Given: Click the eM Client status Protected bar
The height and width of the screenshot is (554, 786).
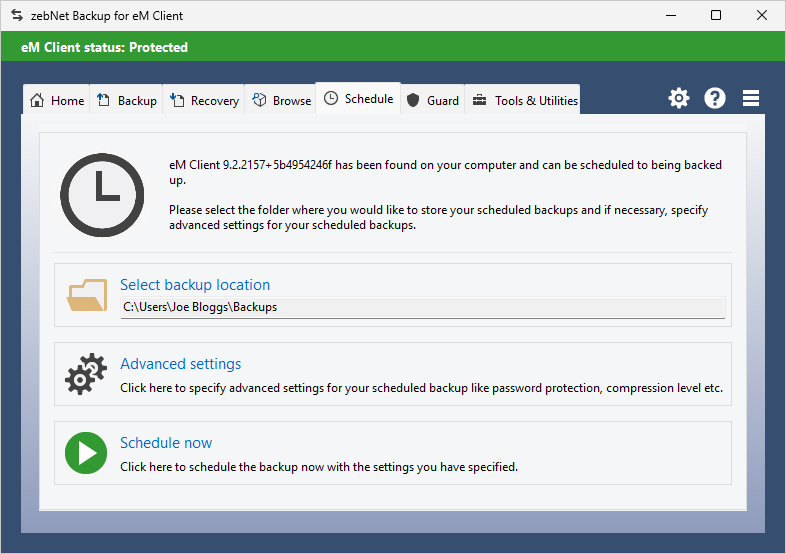Looking at the screenshot, I should 393,47.
